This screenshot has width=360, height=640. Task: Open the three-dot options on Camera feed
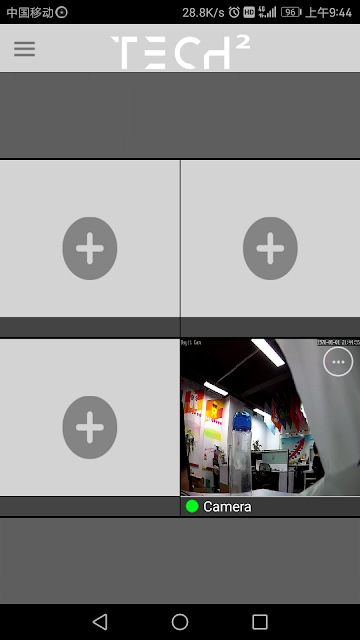click(338, 362)
